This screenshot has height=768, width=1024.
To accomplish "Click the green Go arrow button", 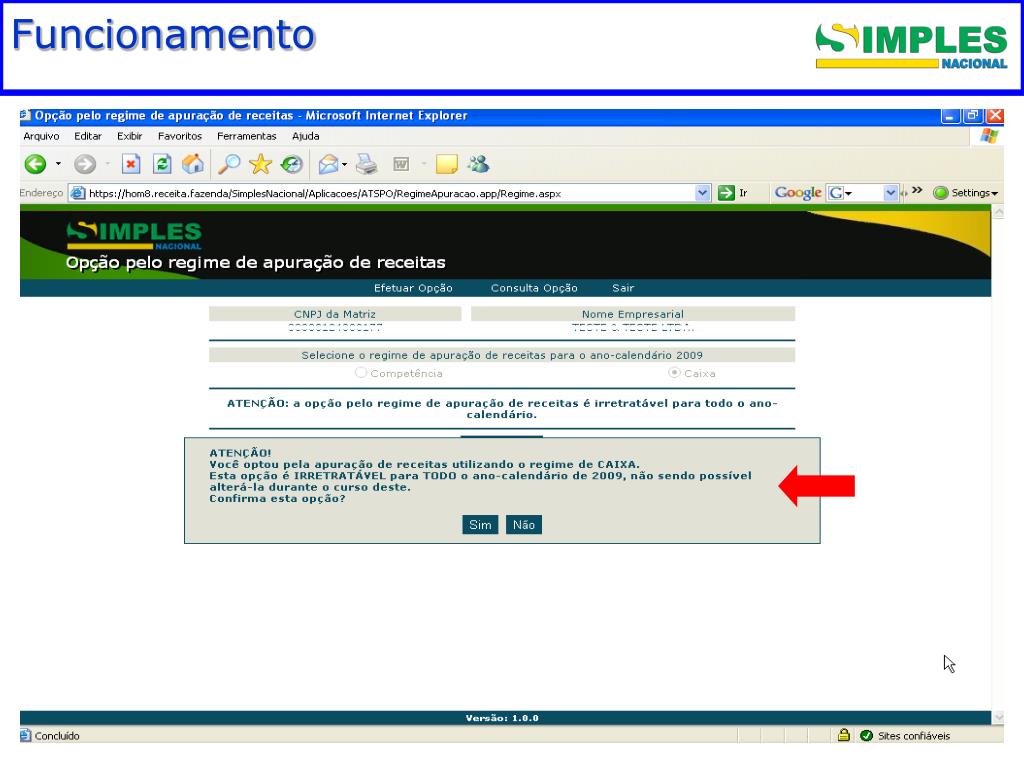I will click(726, 193).
